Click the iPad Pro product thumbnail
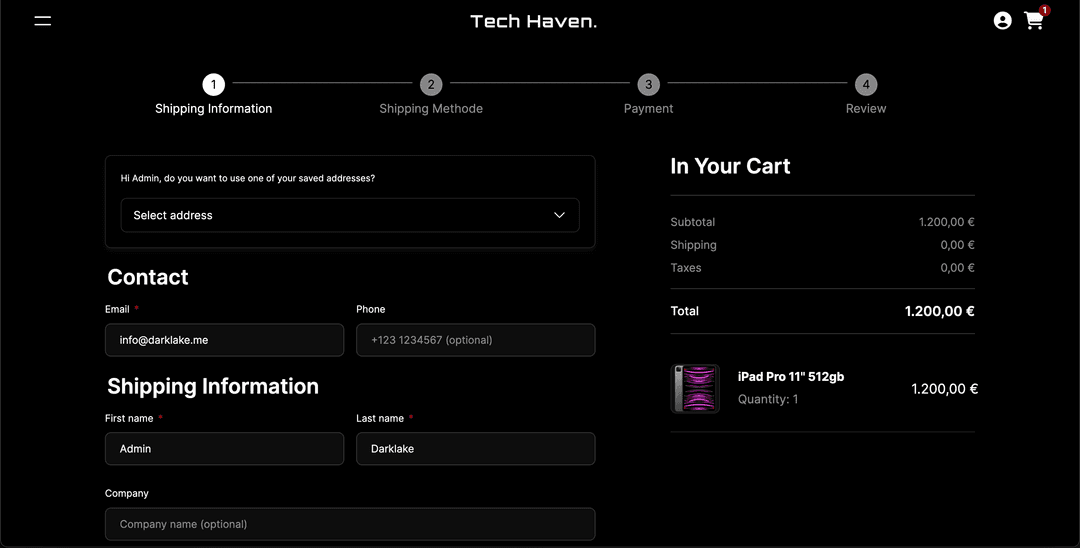 [695, 388]
